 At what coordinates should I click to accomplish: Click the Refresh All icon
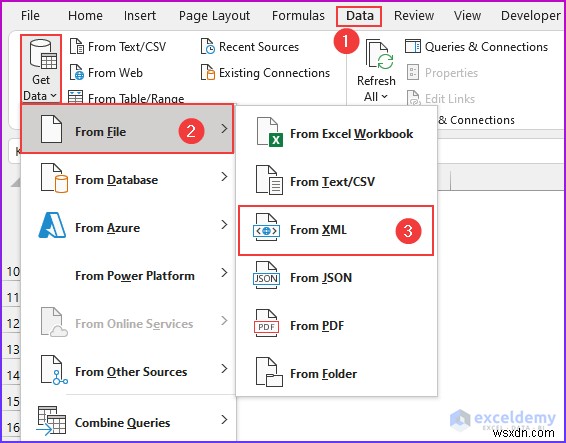coord(379,54)
